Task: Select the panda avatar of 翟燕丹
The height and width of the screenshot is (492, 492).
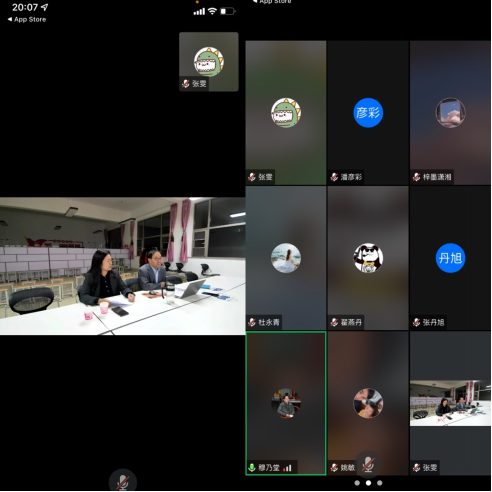Action: [368, 258]
